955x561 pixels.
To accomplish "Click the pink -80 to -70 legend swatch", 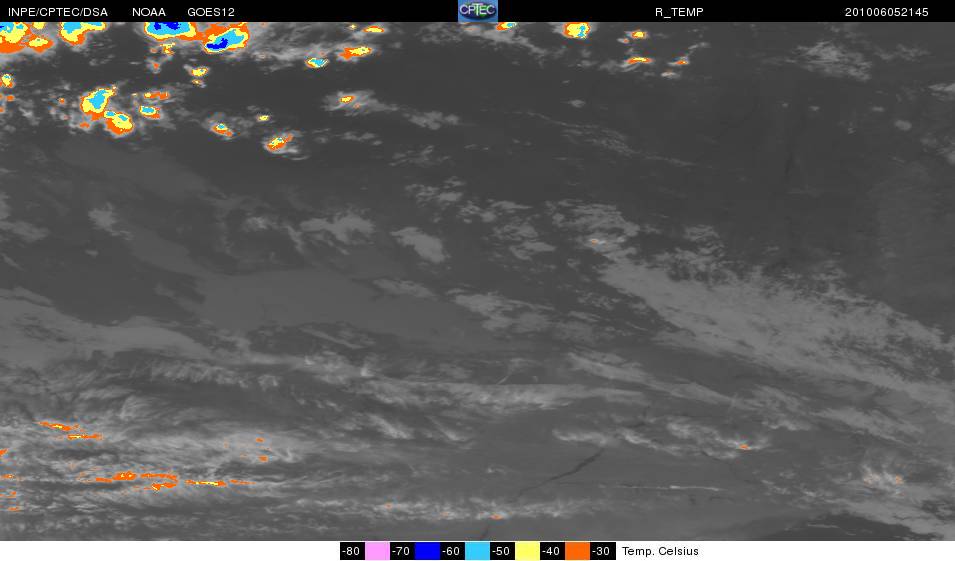I will tap(377, 551).
